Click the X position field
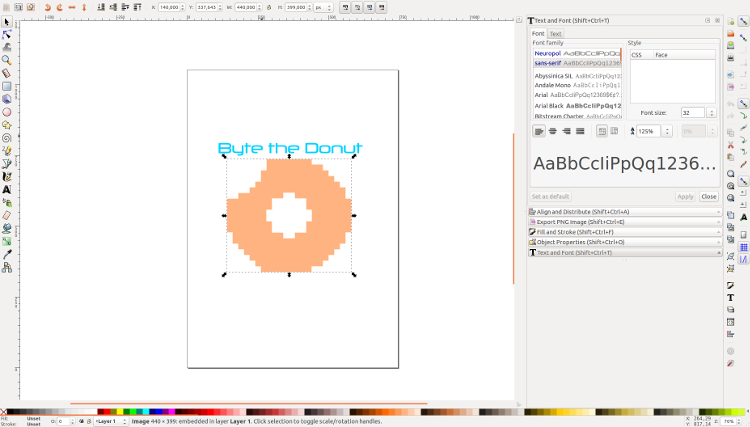Image resolution: width=750 pixels, height=427 pixels. point(171,7)
